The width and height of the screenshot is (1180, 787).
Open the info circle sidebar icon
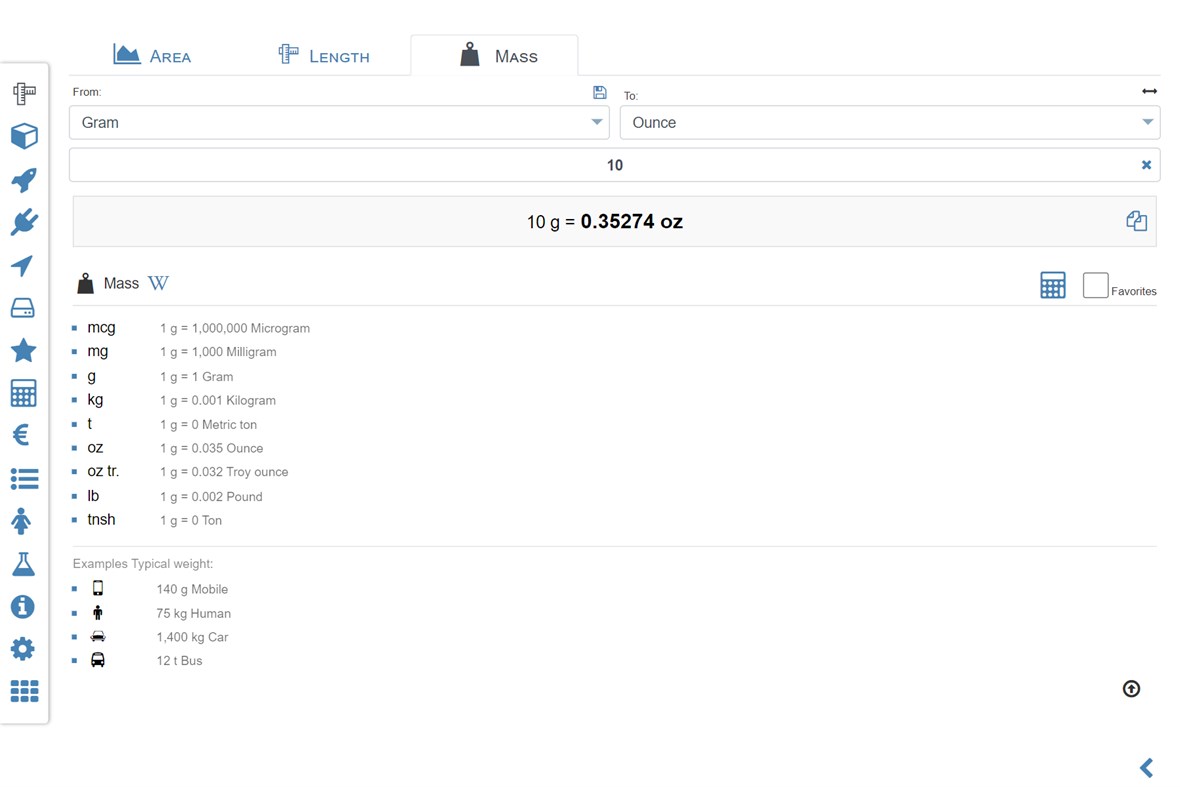click(x=23, y=606)
